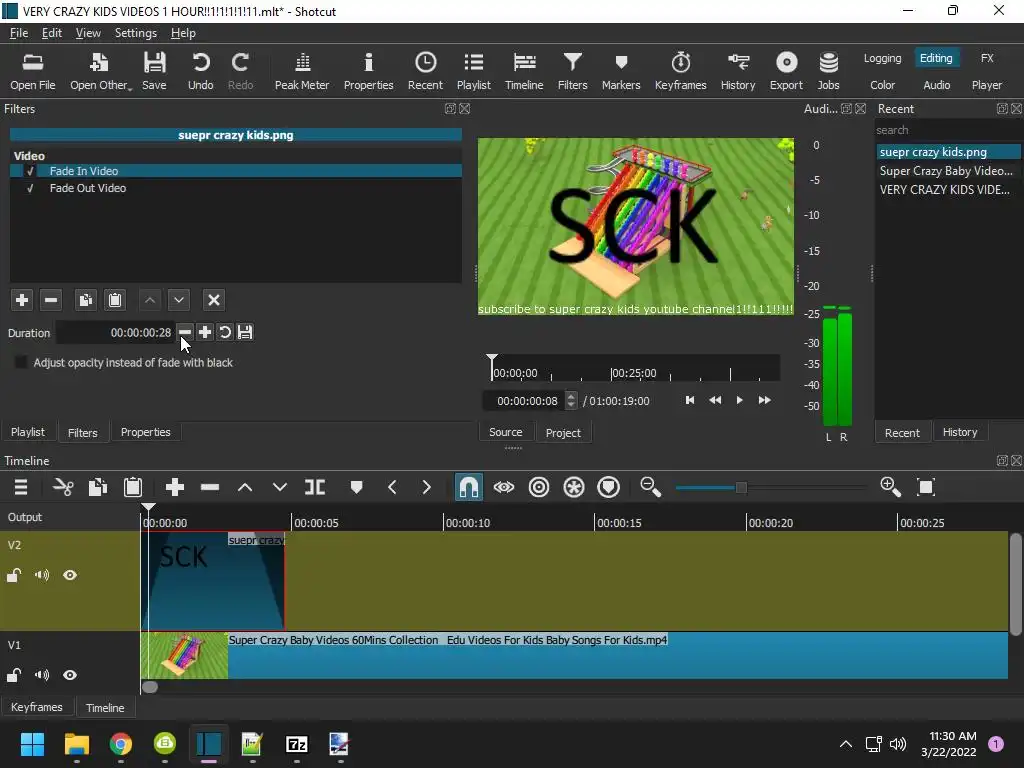Open the Playlist panel from the toolbar
Screen dimensions: 1024x768
[473, 71]
